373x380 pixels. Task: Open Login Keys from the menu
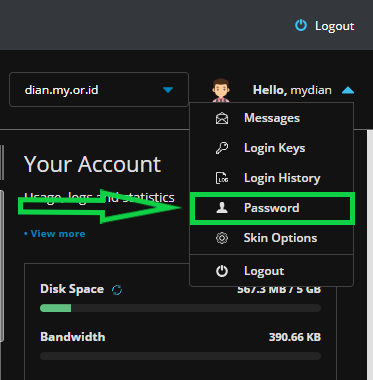coord(271,148)
